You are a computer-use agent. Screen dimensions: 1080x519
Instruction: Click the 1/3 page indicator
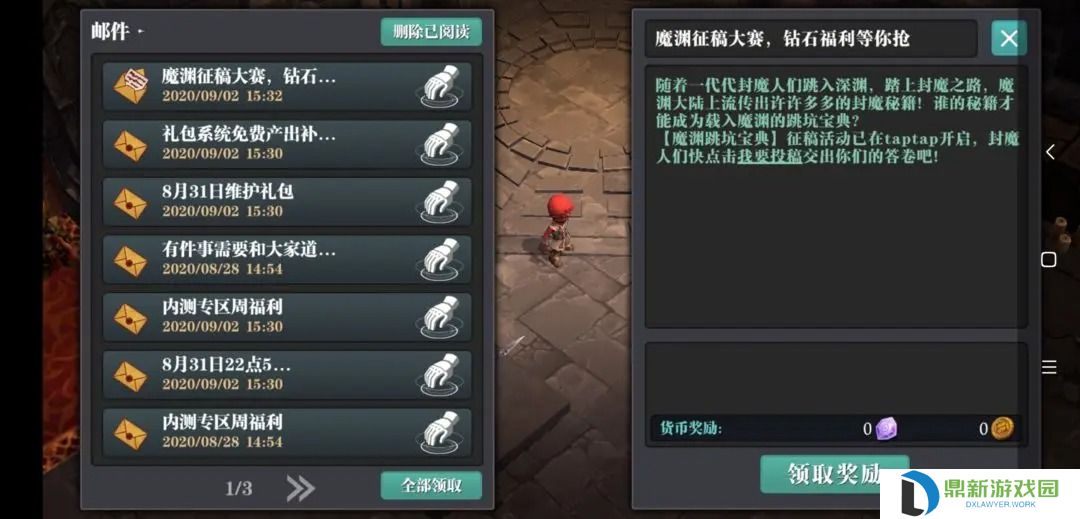point(238,489)
